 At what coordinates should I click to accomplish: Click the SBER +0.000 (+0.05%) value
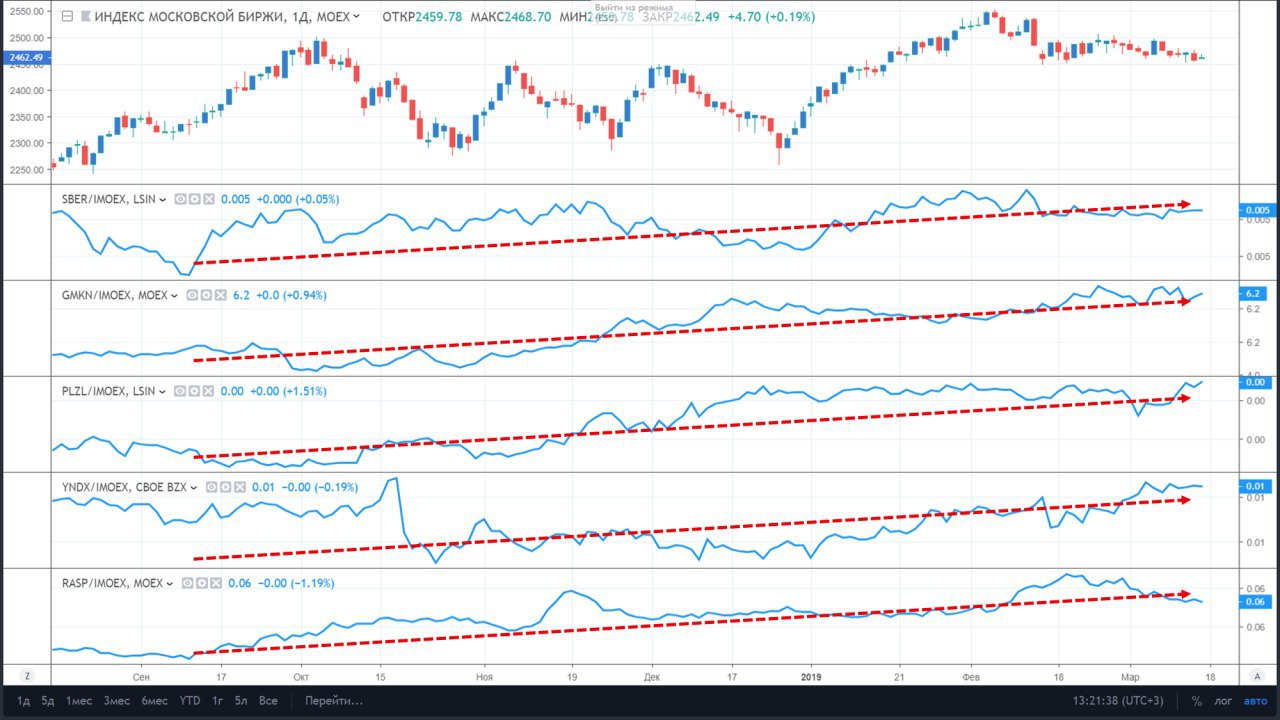[298, 199]
